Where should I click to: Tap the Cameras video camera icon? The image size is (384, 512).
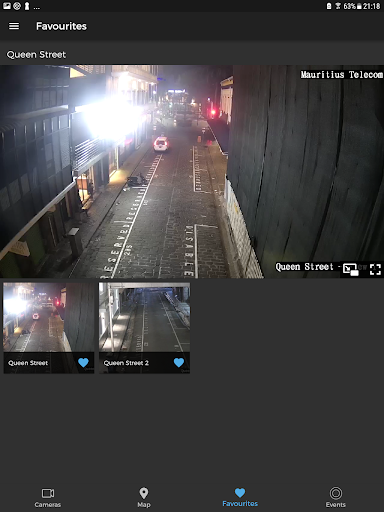coord(48,493)
